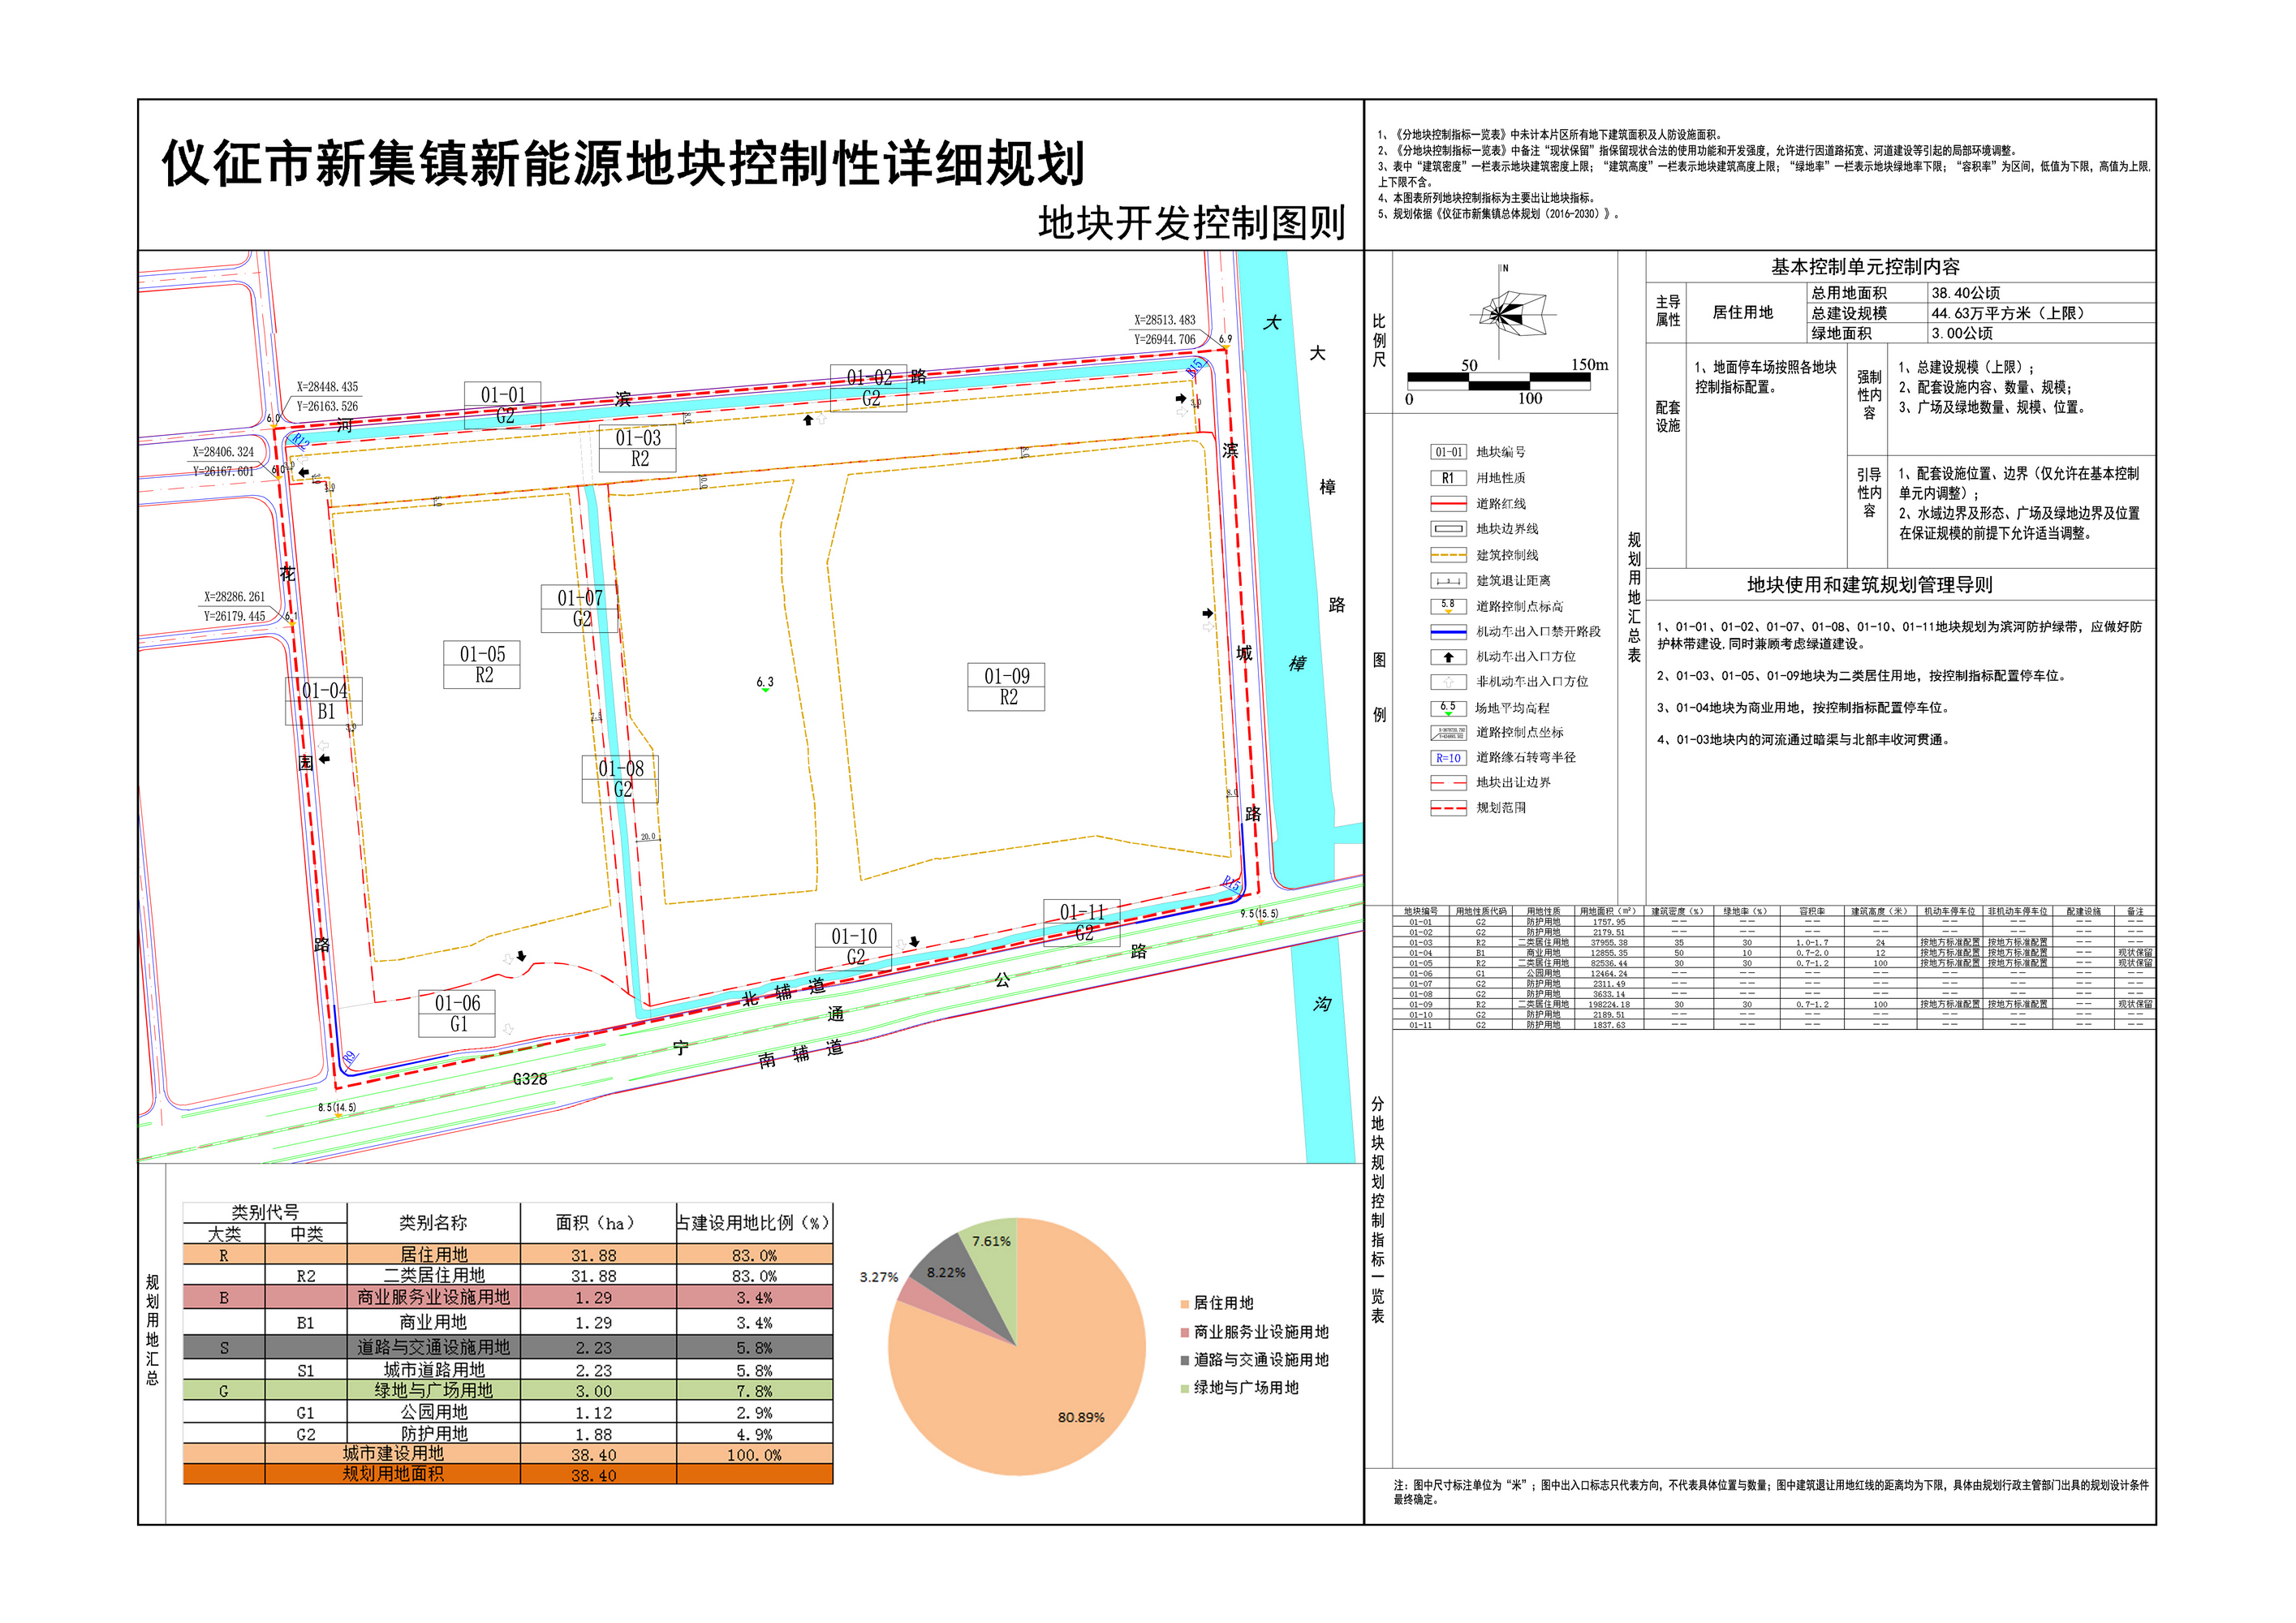Click the 城市道路用地 cell in the land summary table
Image resolution: width=2296 pixels, height=1623 pixels.
[434, 1371]
